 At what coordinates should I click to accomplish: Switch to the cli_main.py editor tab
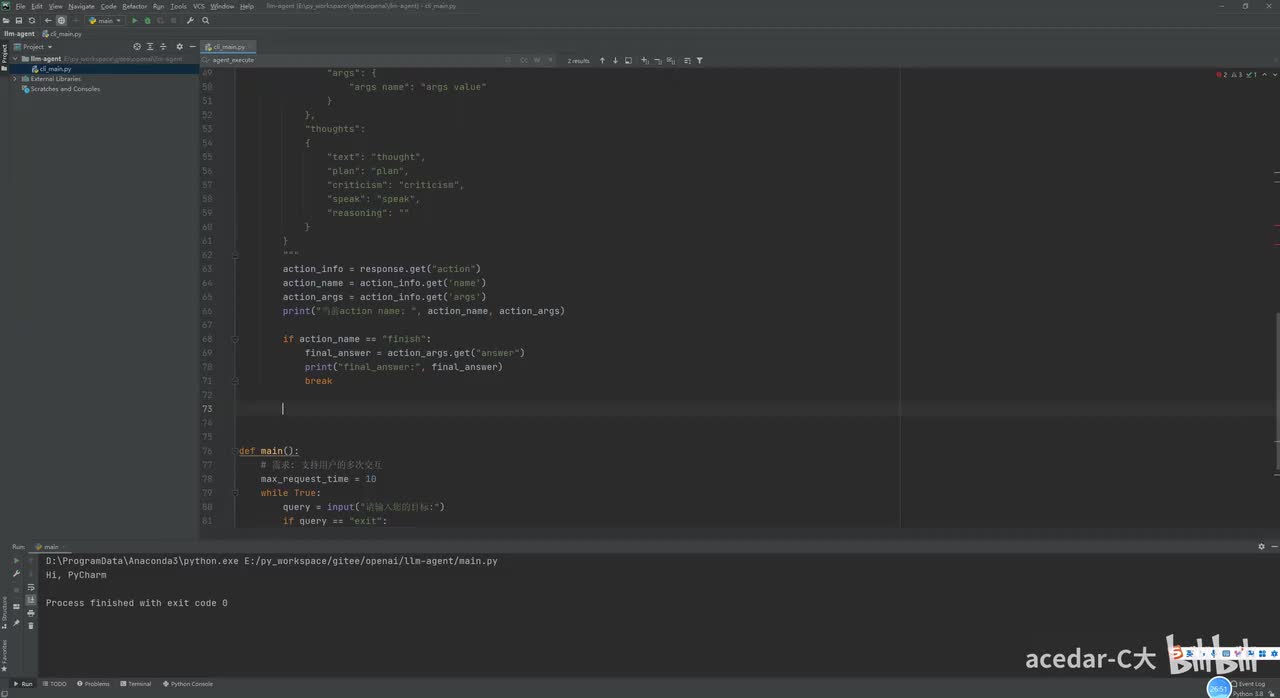[x=229, y=47]
